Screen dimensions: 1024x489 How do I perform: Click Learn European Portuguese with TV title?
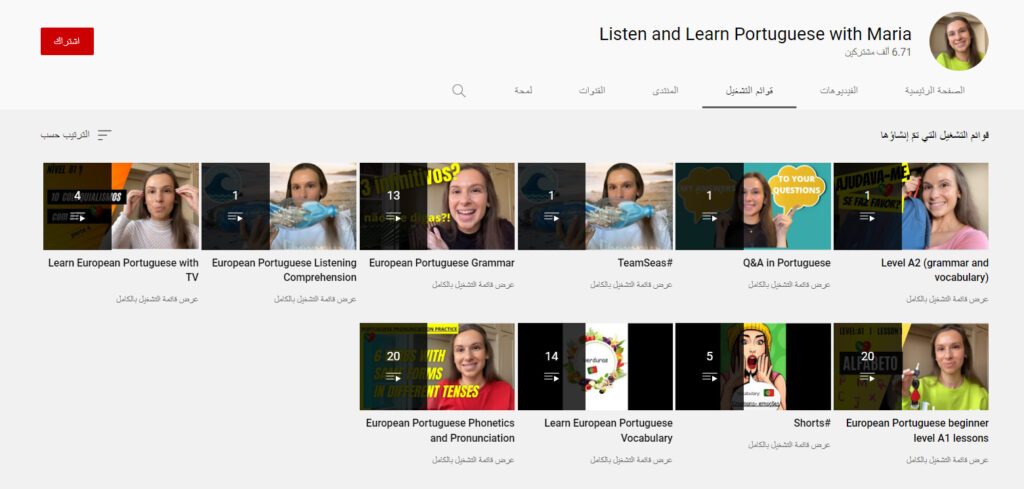123,270
